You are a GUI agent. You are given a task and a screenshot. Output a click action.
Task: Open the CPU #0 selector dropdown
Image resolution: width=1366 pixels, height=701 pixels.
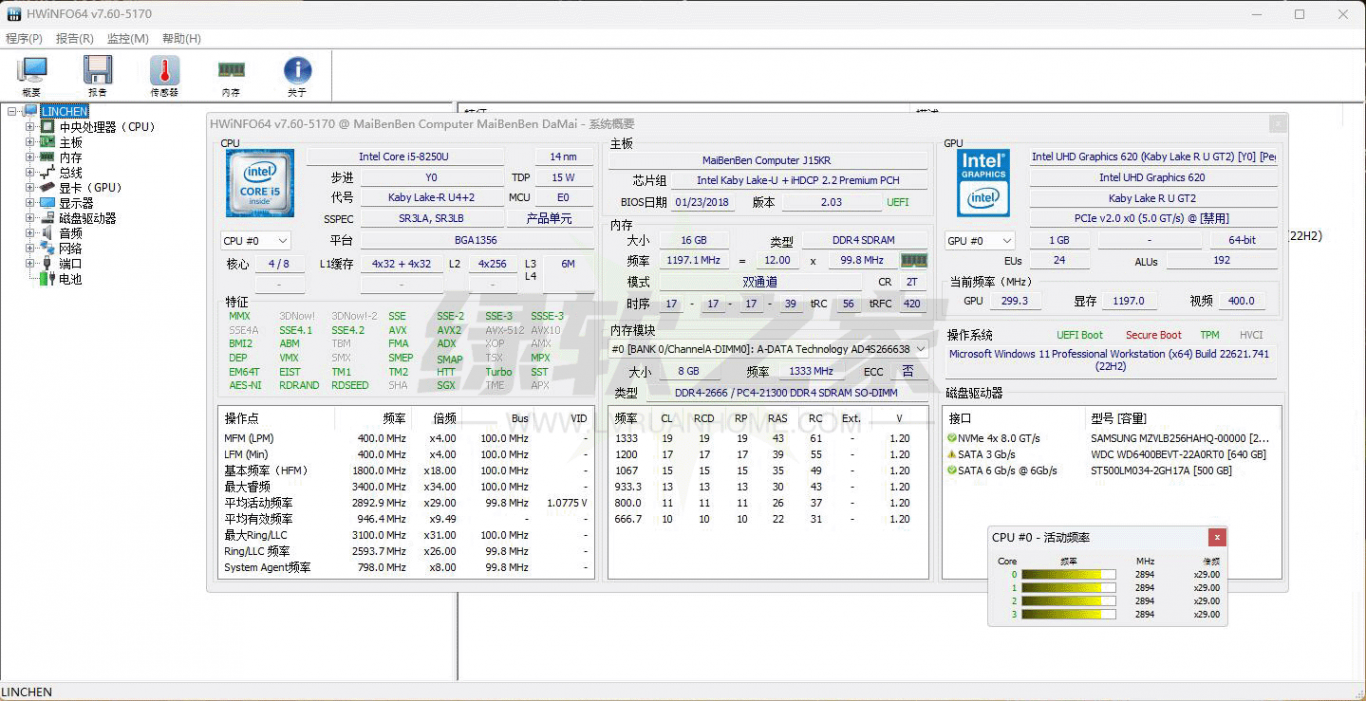point(256,241)
